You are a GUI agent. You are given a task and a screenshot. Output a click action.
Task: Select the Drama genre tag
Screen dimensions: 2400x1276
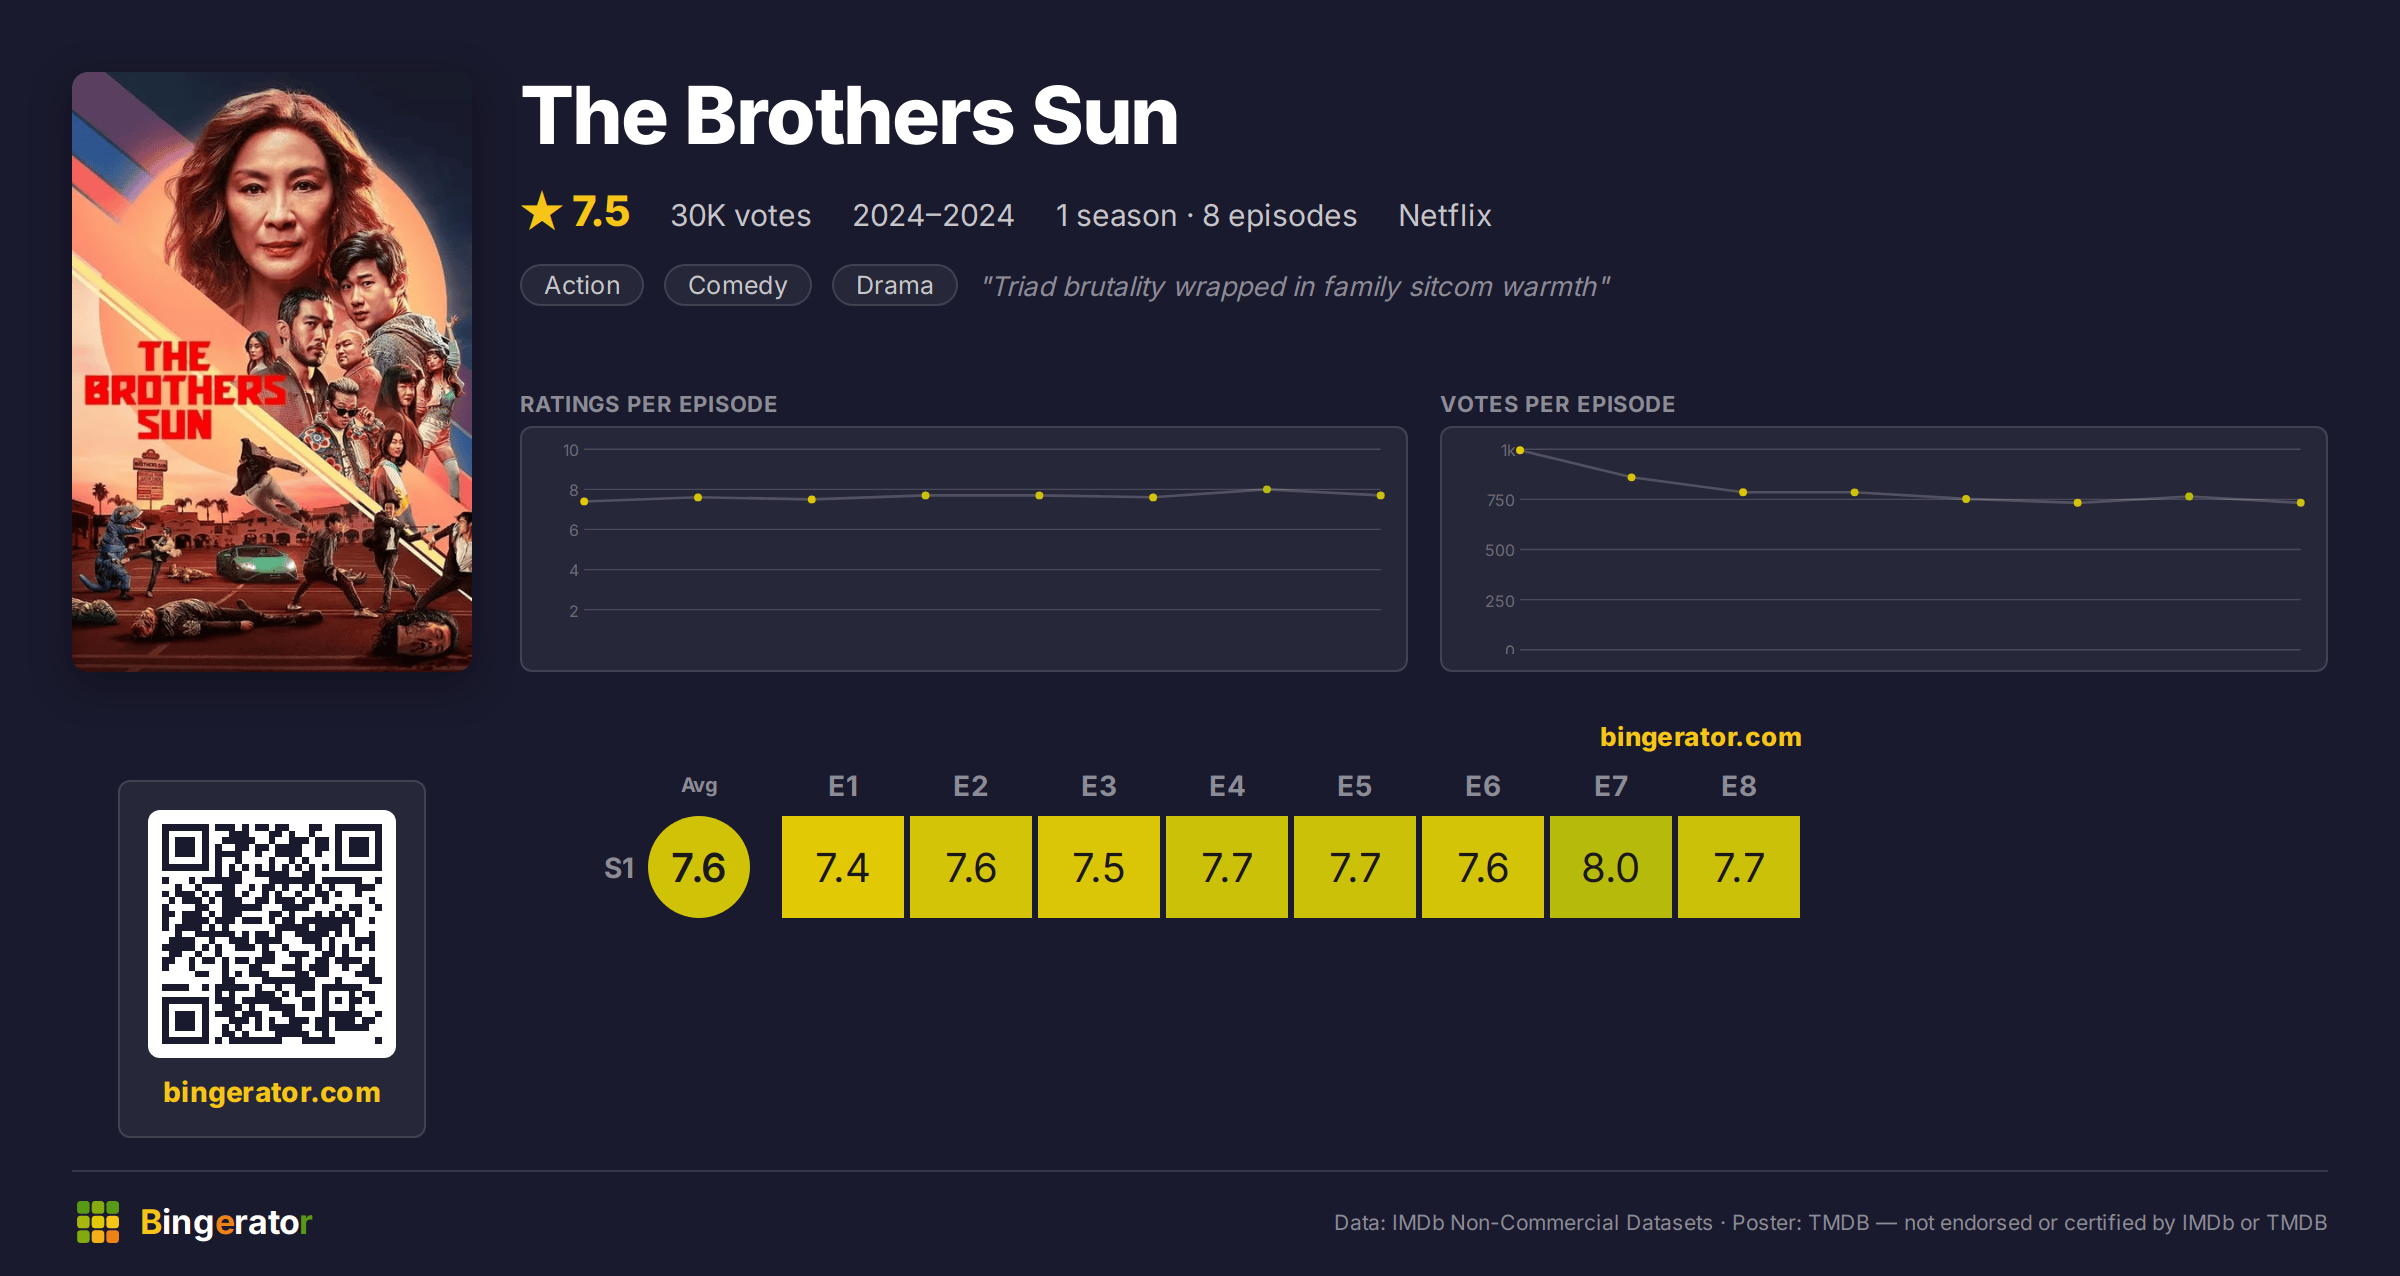[x=895, y=285]
